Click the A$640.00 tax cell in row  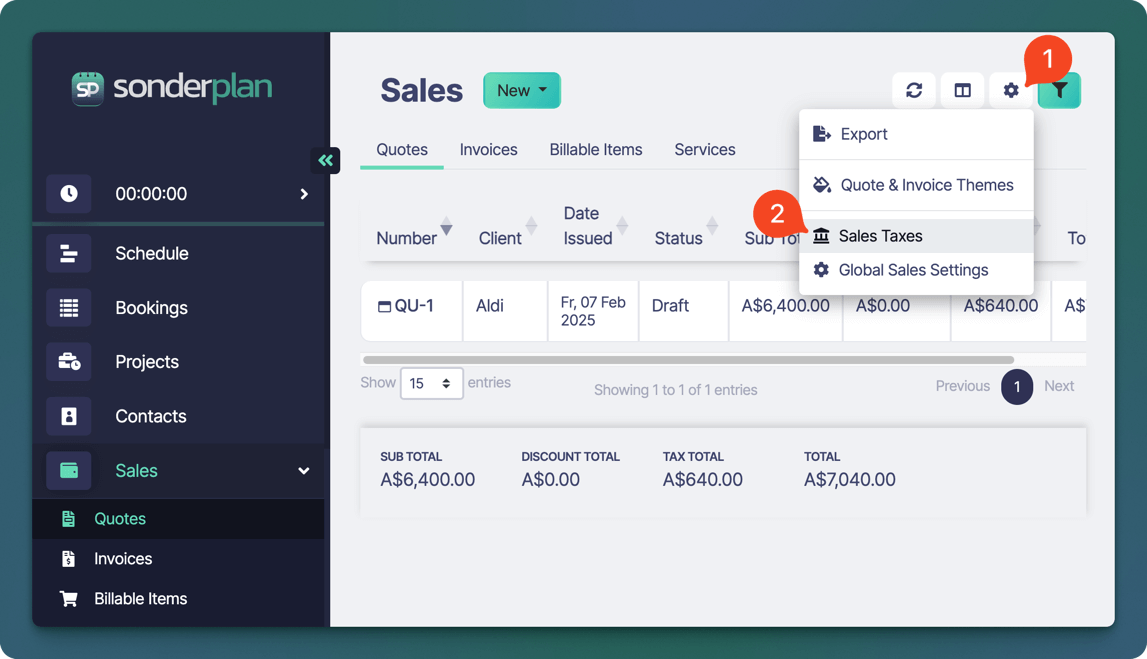point(1001,311)
